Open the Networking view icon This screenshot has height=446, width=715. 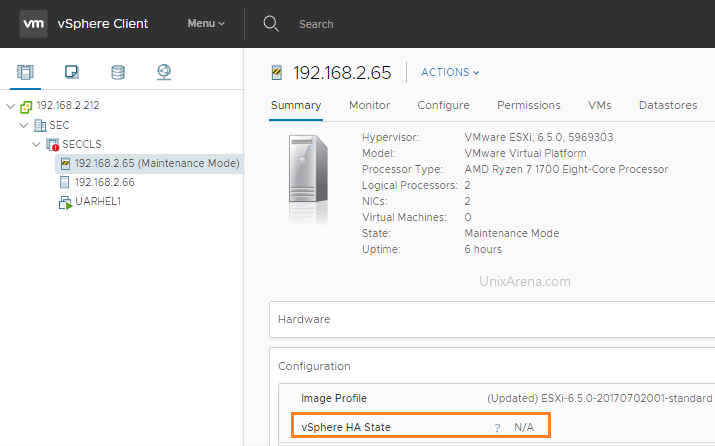point(164,72)
